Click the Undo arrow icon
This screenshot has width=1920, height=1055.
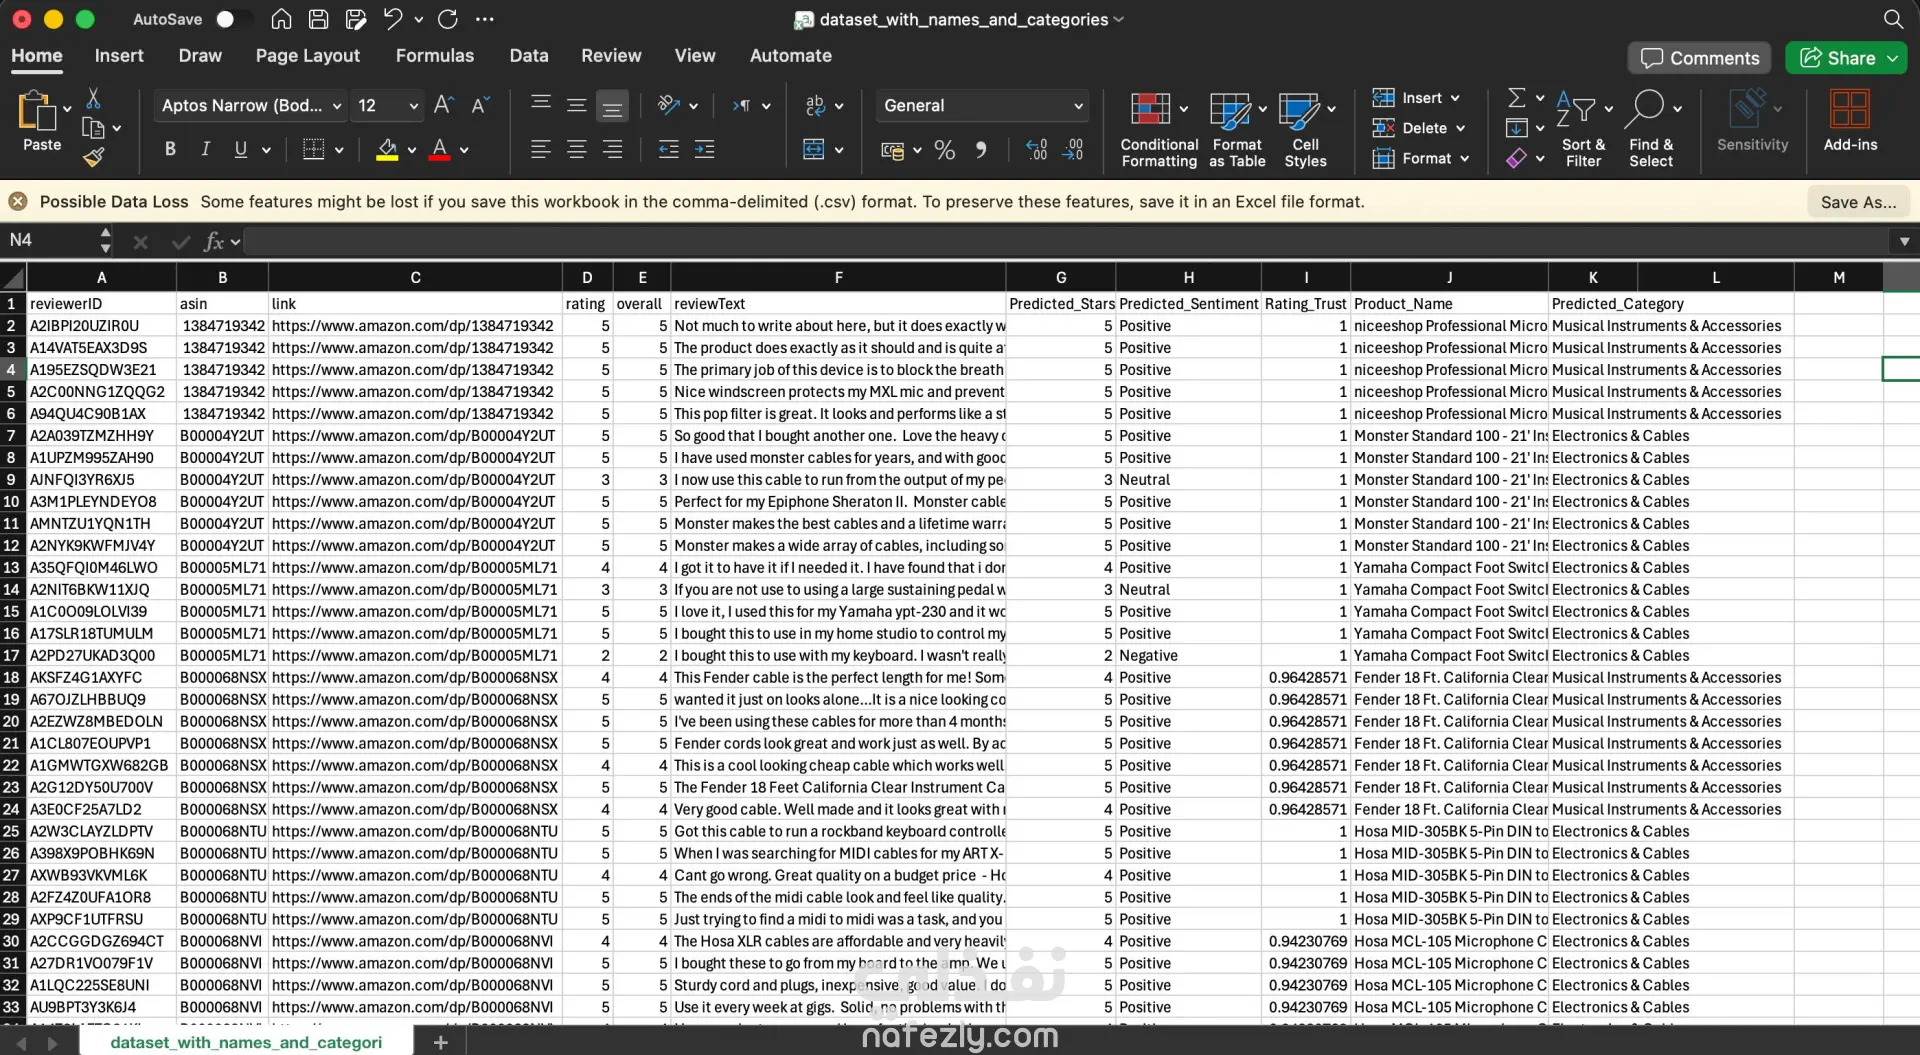[x=393, y=19]
